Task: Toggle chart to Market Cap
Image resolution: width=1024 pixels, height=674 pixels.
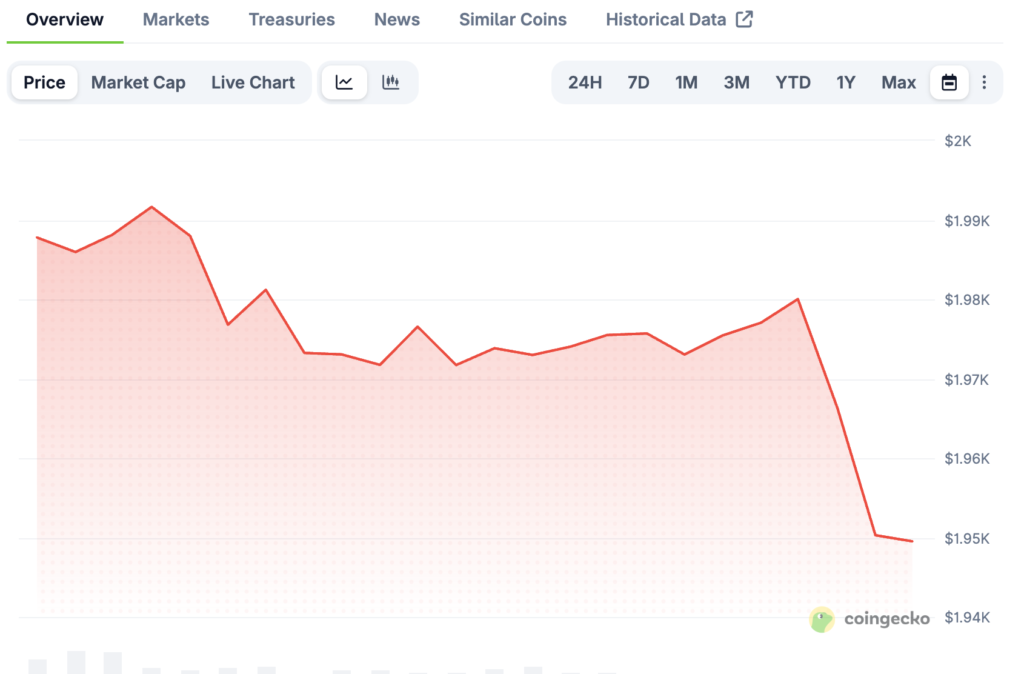Action: tap(138, 83)
